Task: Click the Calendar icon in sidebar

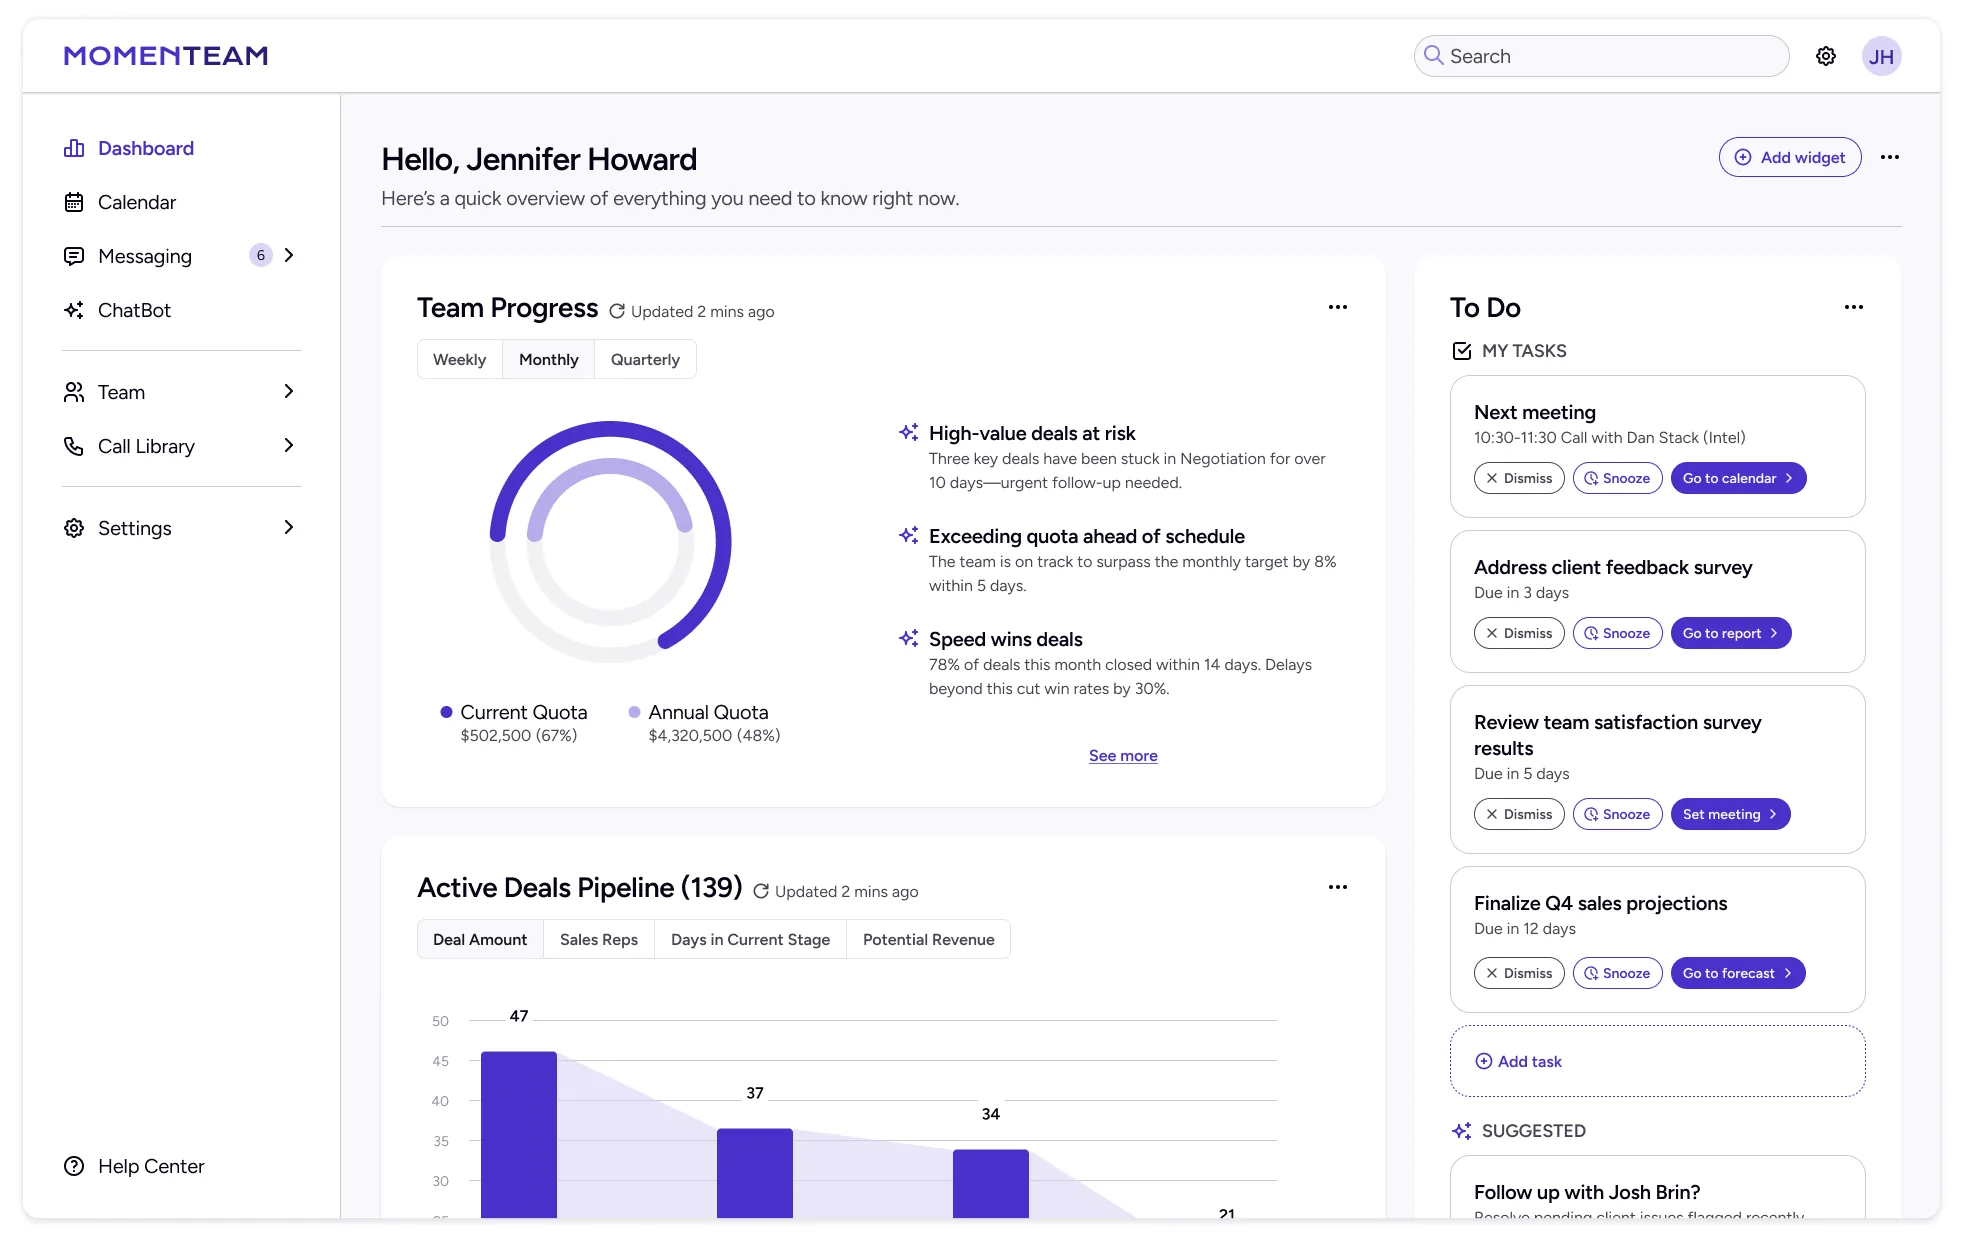Action: [x=74, y=202]
